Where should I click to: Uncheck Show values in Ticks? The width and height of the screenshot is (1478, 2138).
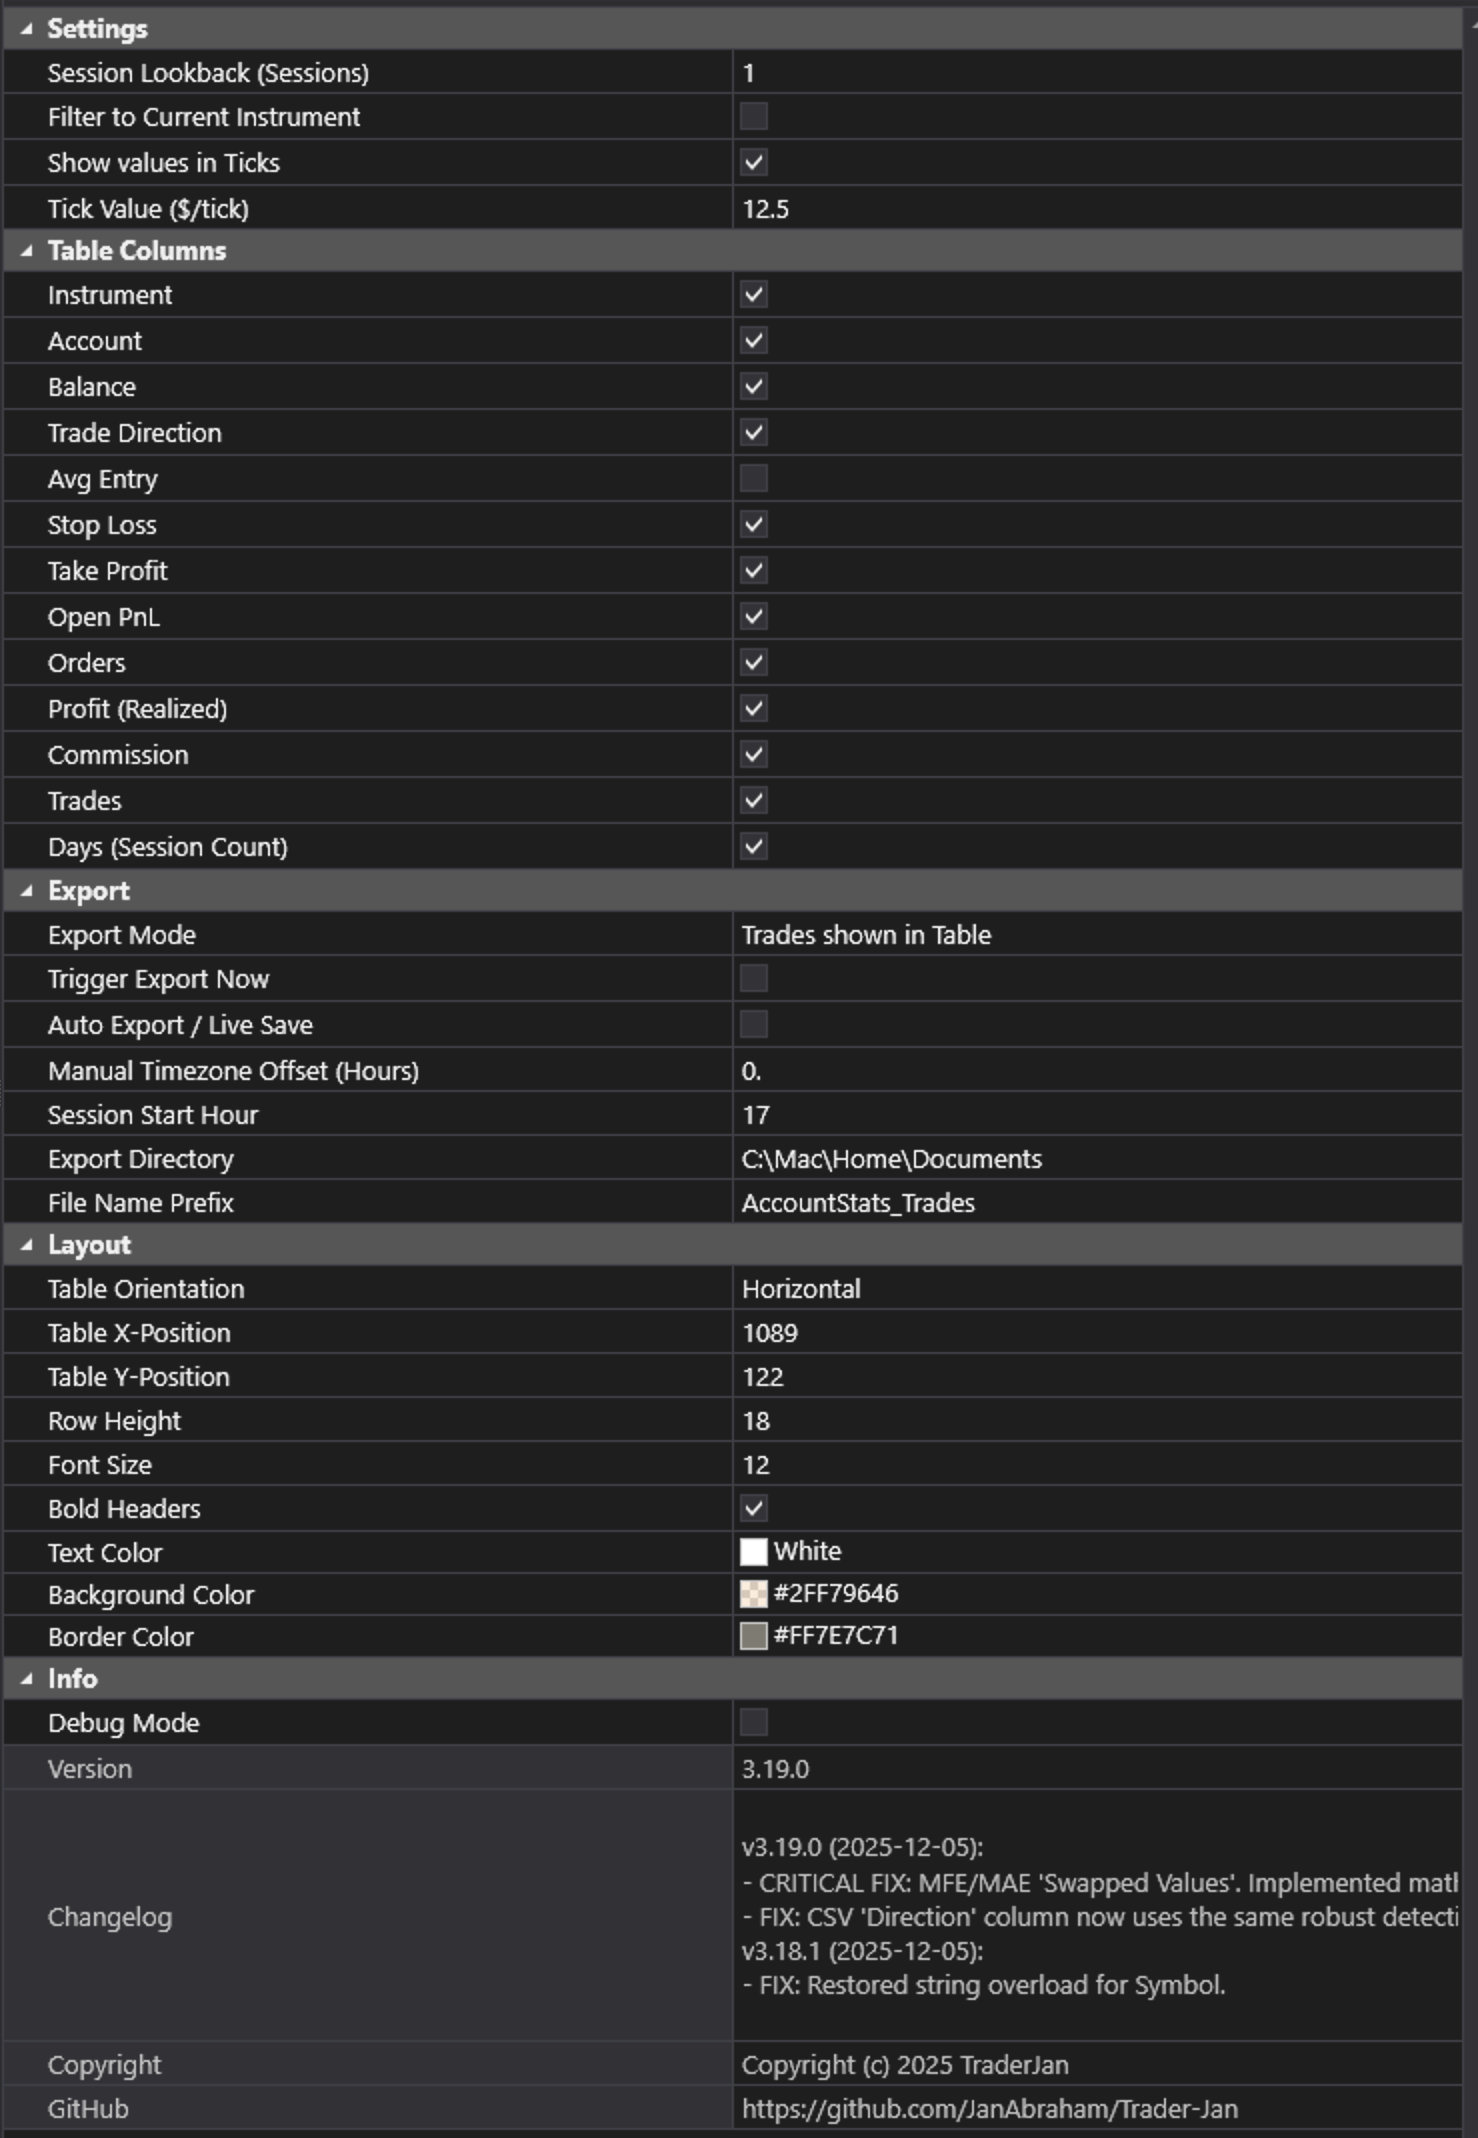[754, 163]
